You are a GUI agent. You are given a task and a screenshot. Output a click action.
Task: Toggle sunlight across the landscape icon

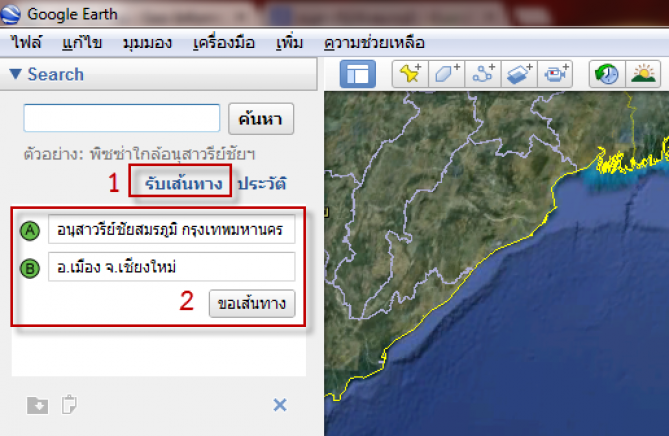(643, 74)
